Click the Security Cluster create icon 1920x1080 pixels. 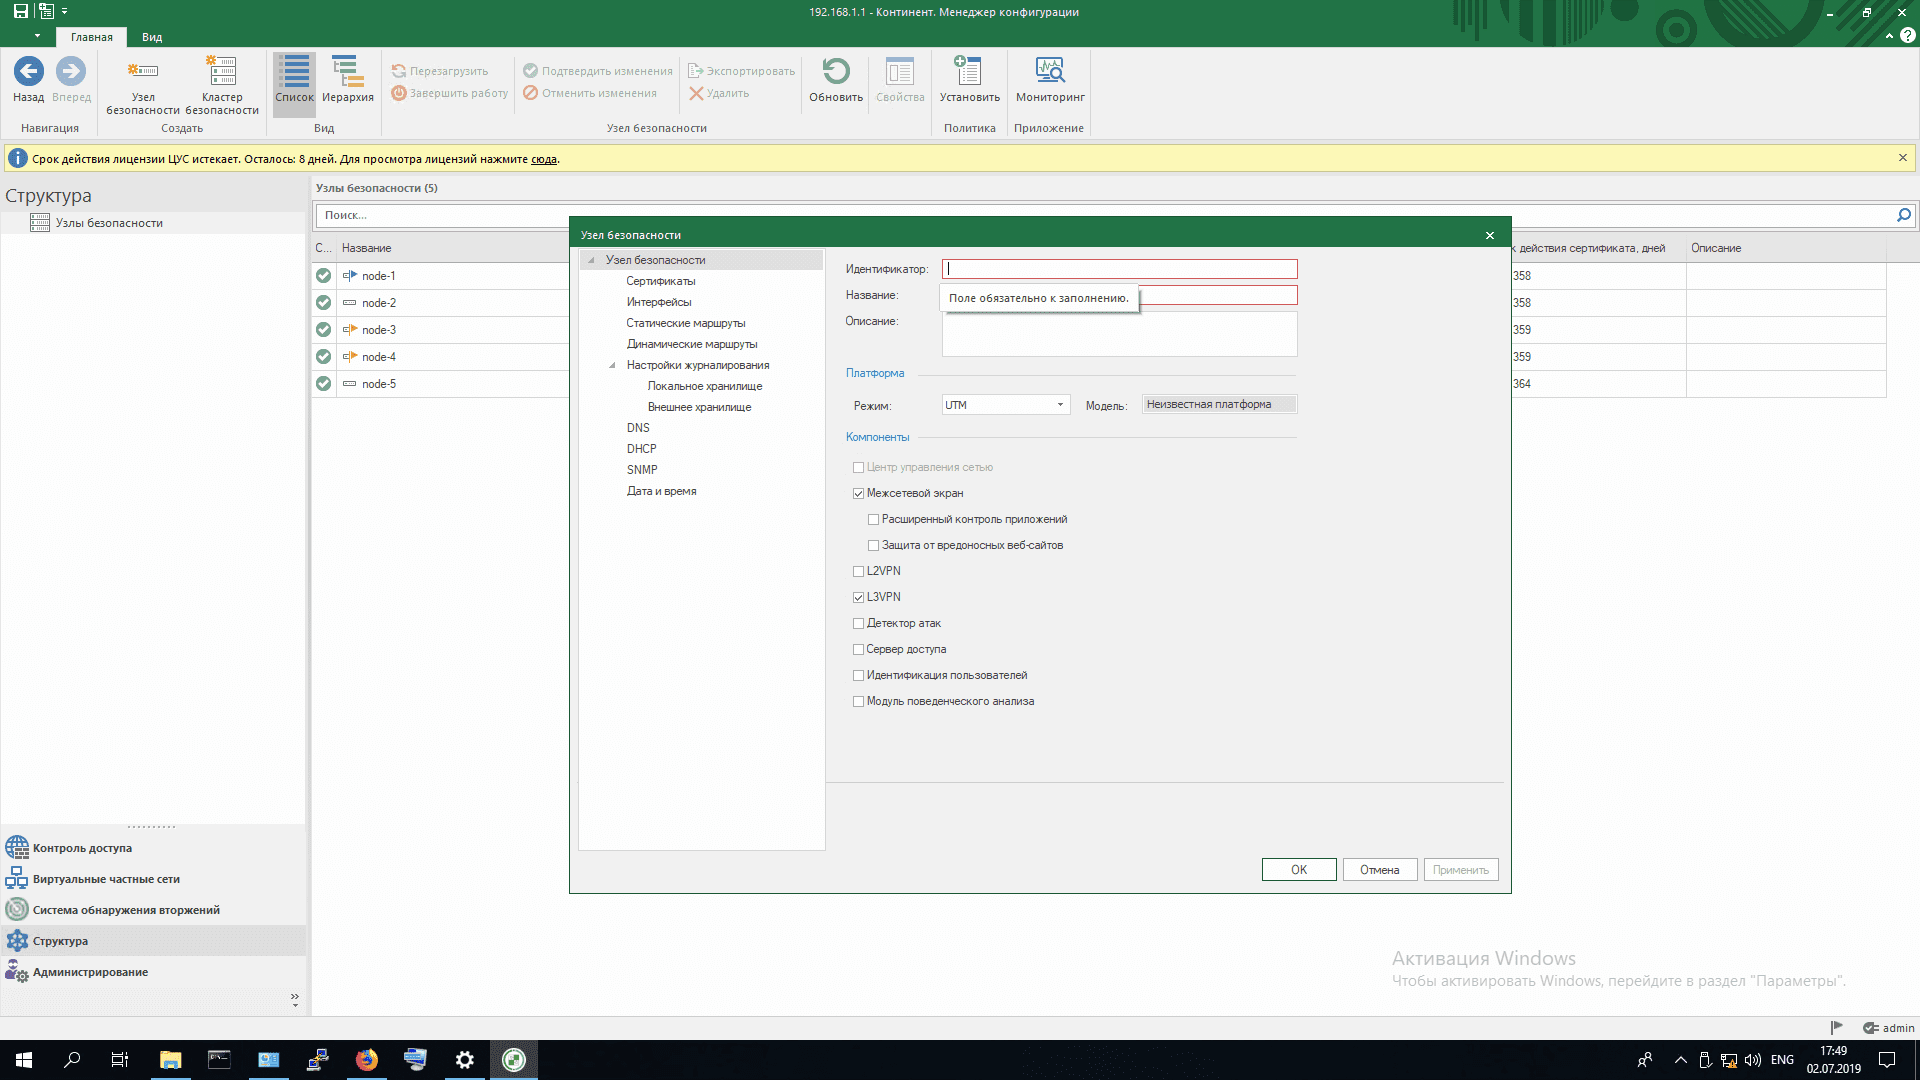[x=221, y=72]
